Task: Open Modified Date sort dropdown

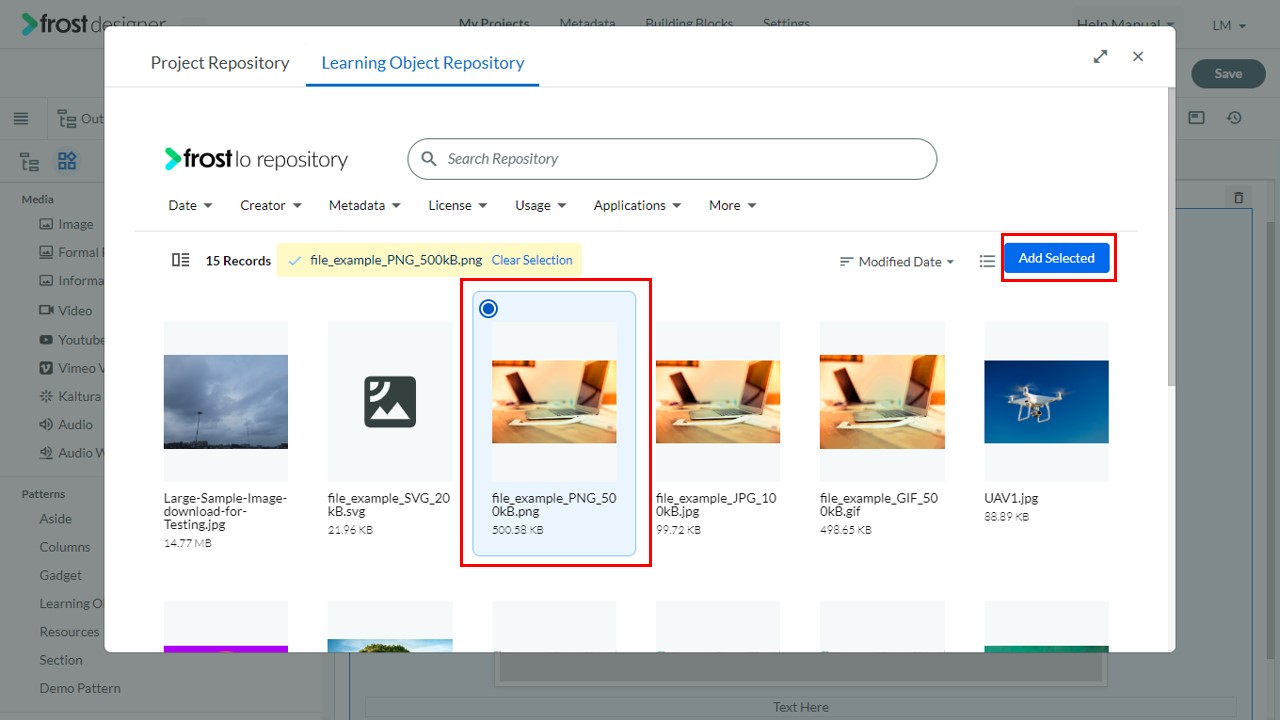Action: (x=897, y=261)
